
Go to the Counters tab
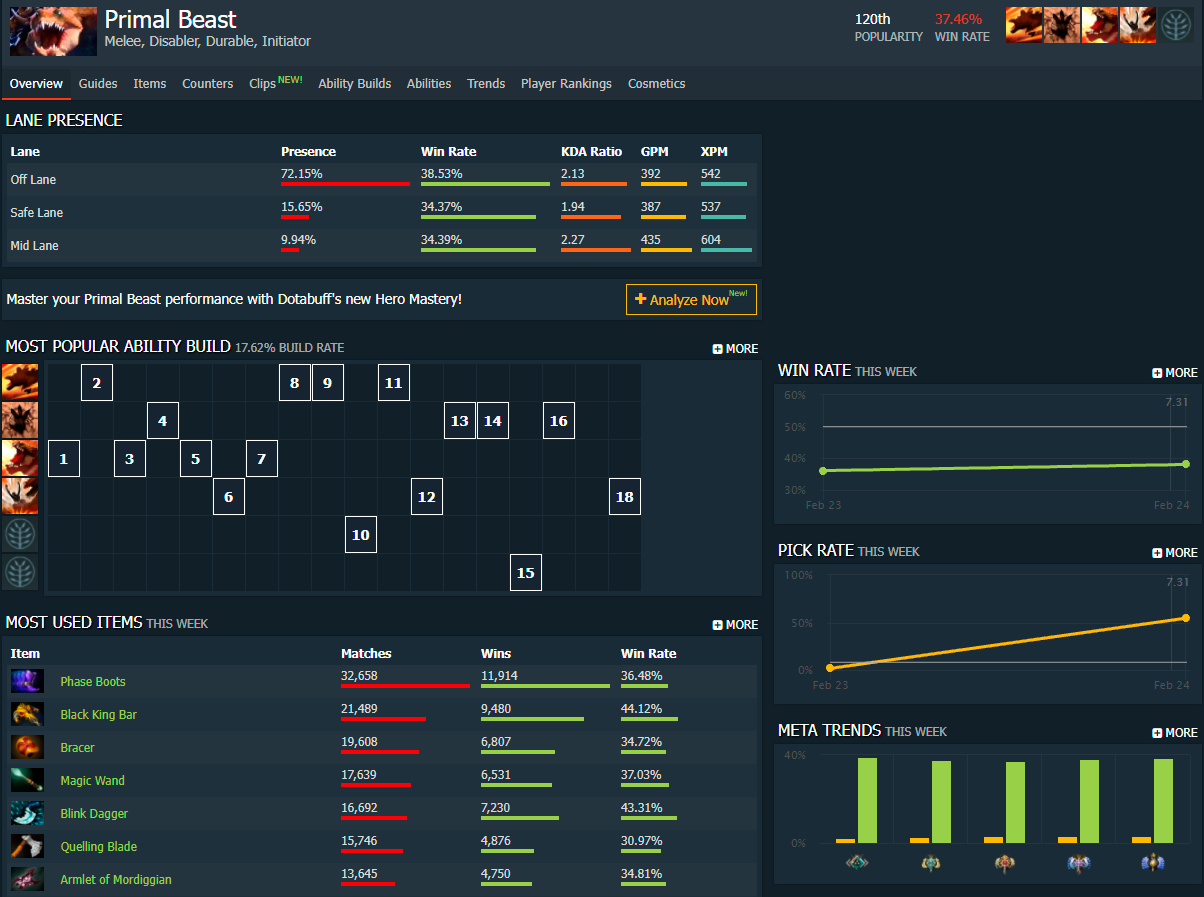point(208,84)
